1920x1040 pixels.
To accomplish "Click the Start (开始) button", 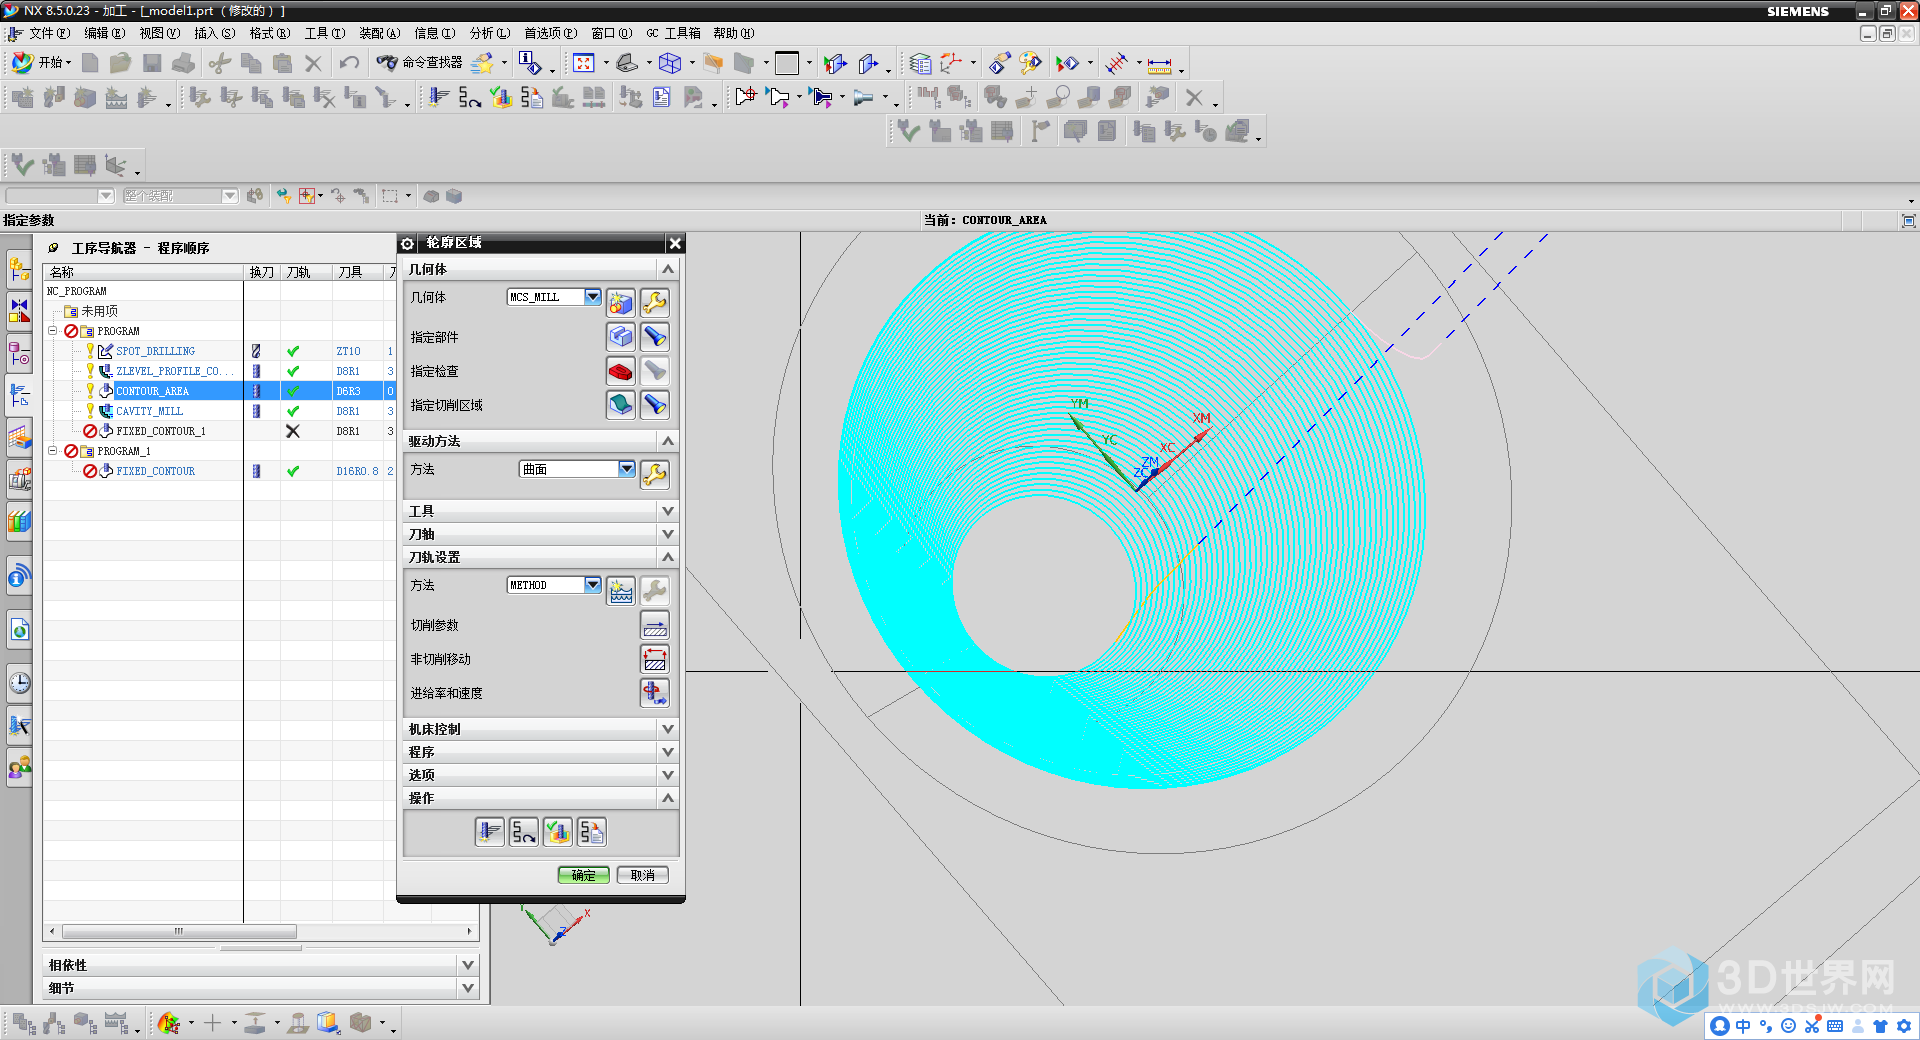I will (40, 62).
